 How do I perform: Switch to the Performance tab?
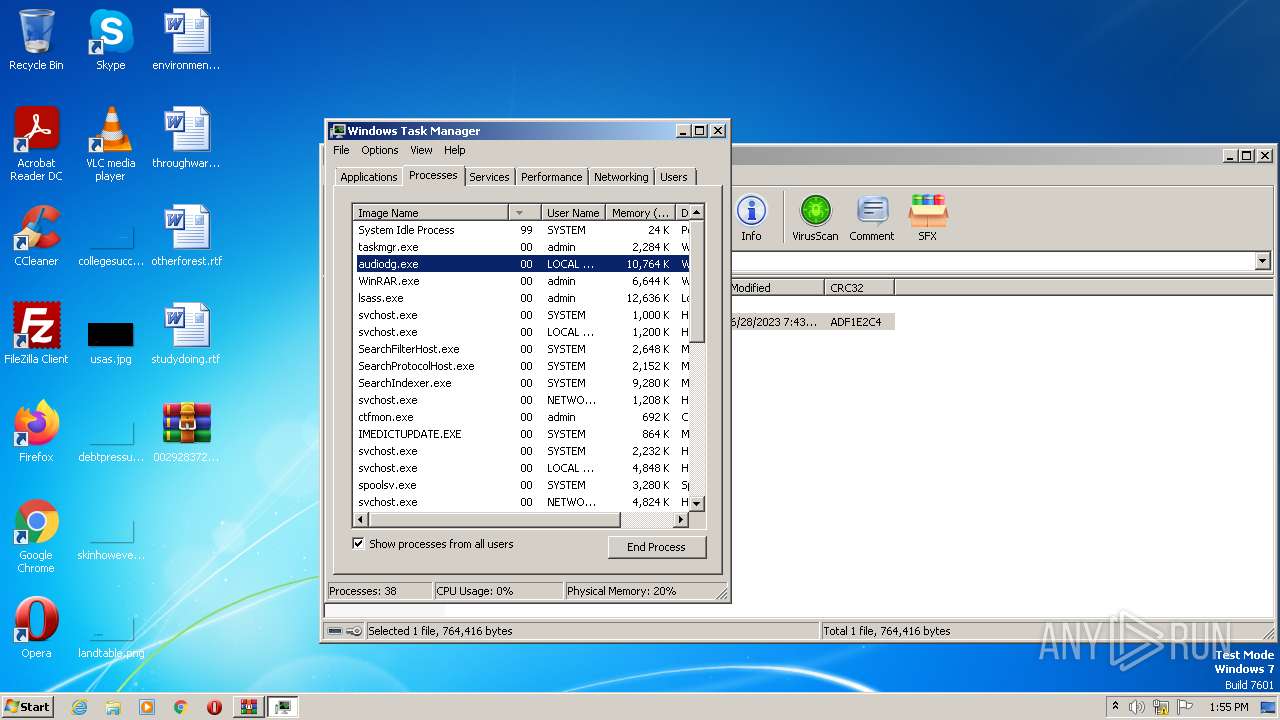[552, 177]
